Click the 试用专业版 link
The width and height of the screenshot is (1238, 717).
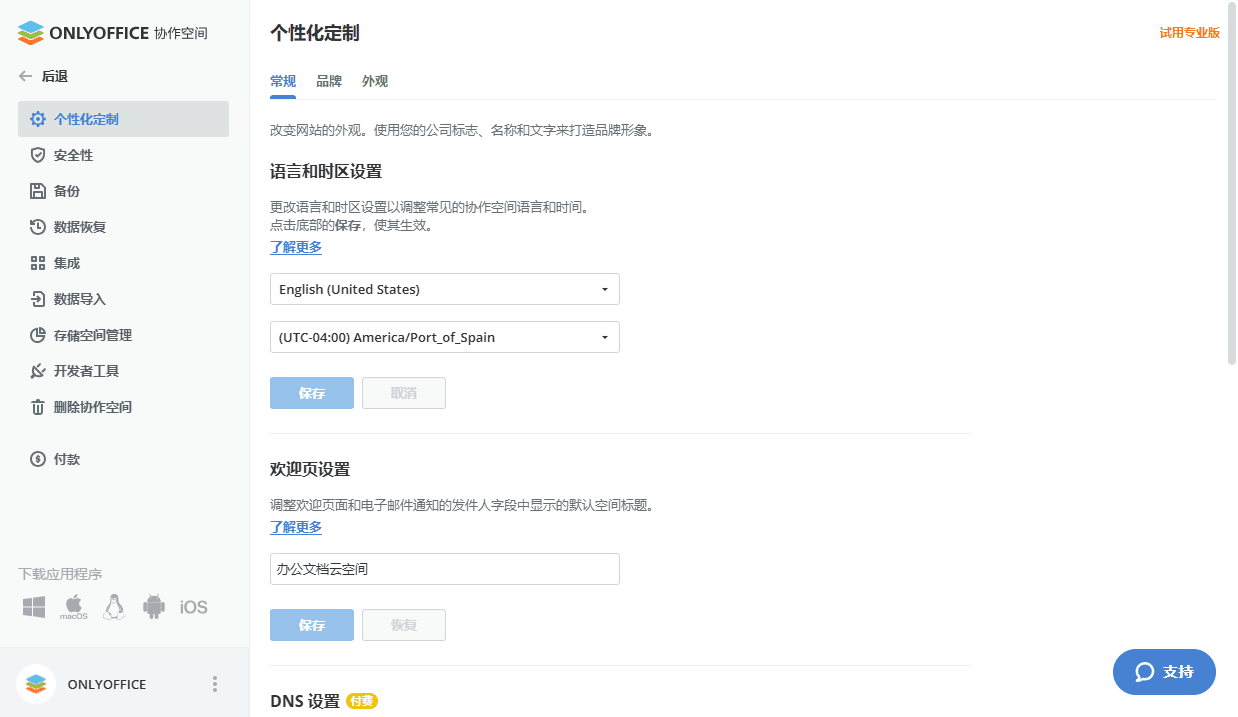click(1190, 33)
